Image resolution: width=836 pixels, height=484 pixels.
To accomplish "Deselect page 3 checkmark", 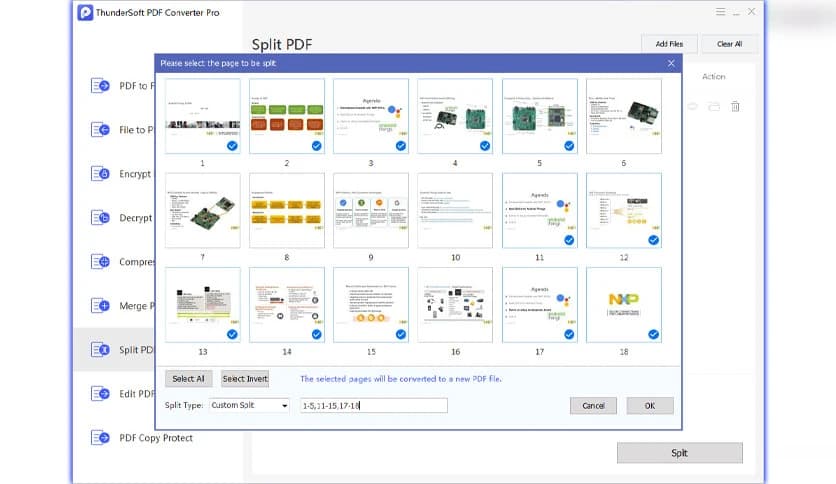I will tap(401, 146).
